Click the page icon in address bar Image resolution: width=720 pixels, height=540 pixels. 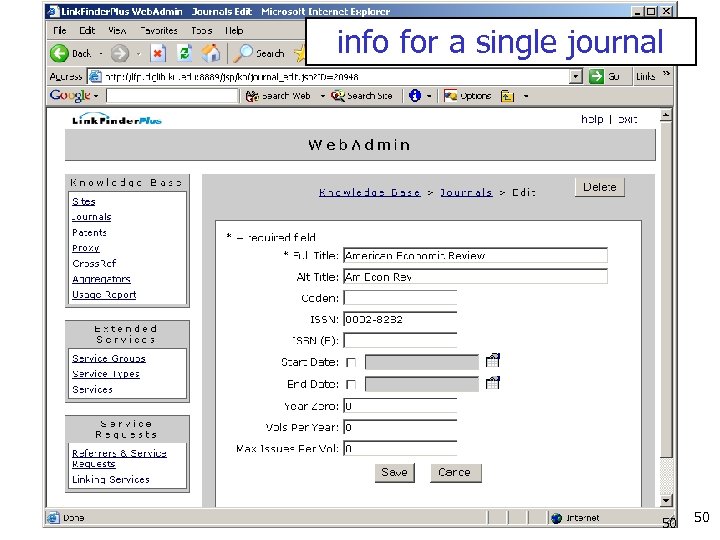point(95,76)
